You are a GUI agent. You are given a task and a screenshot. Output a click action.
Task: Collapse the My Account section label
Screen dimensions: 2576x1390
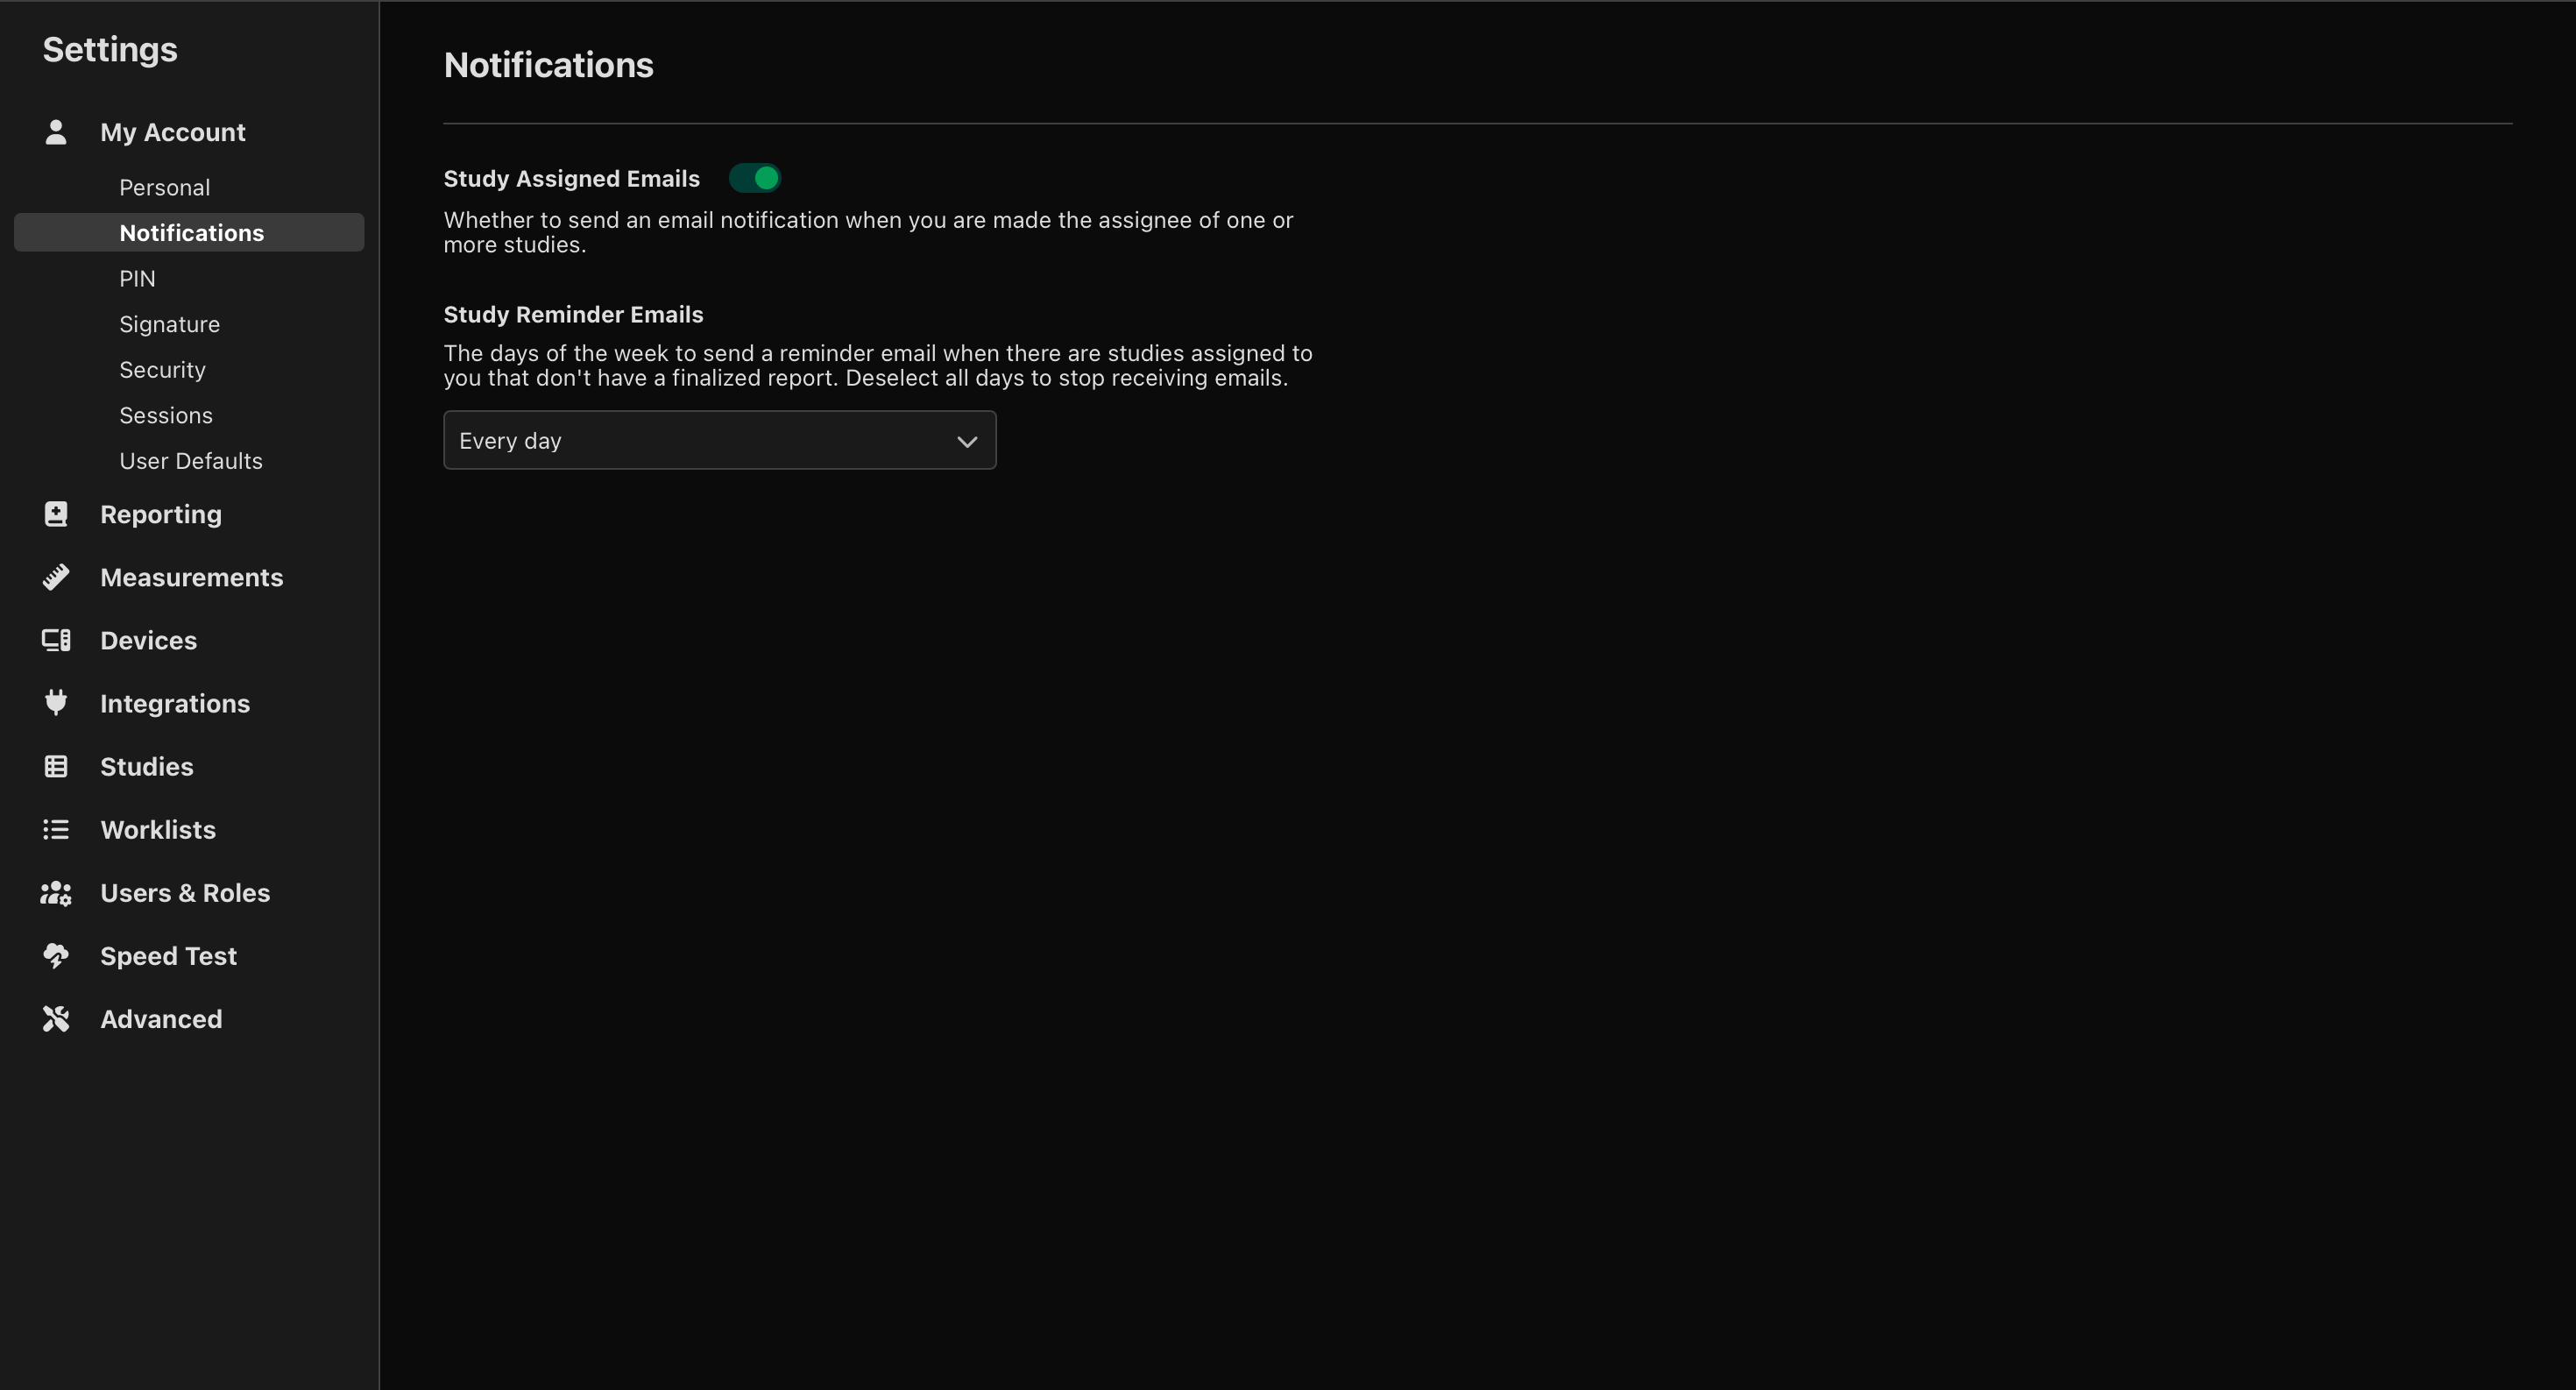tap(173, 132)
